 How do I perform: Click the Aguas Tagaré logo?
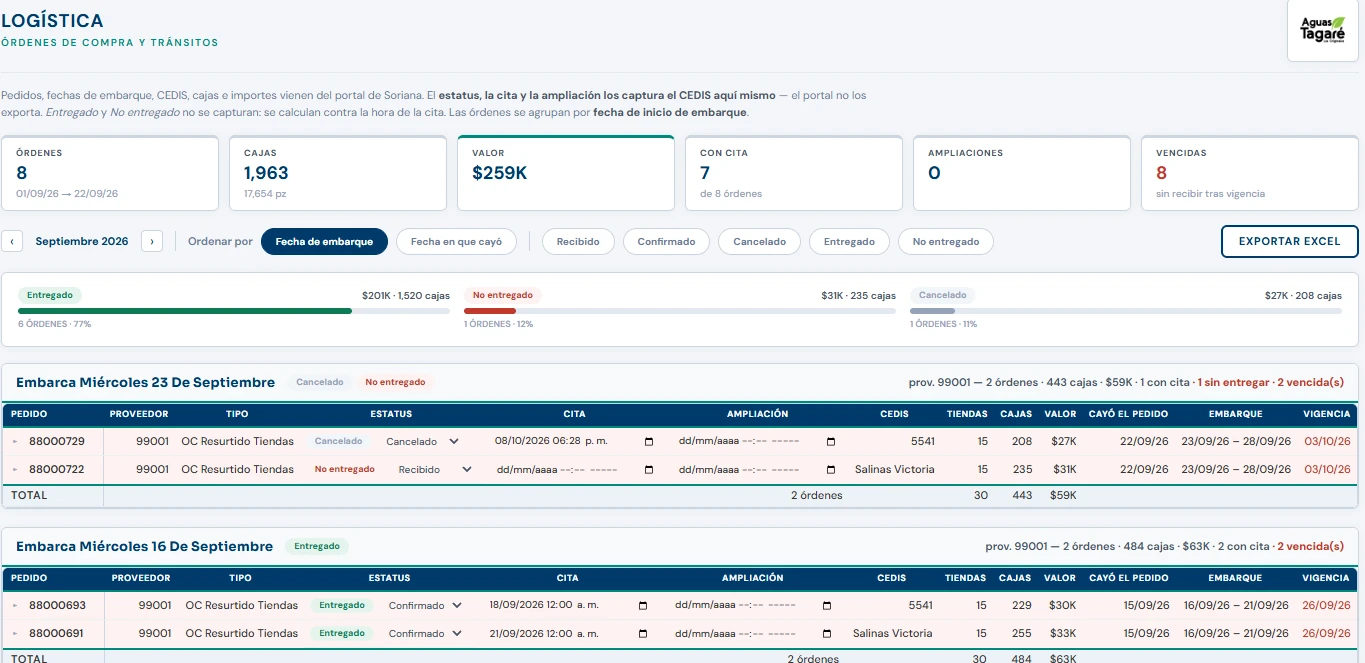pyautogui.click(x=1322, y=31)
